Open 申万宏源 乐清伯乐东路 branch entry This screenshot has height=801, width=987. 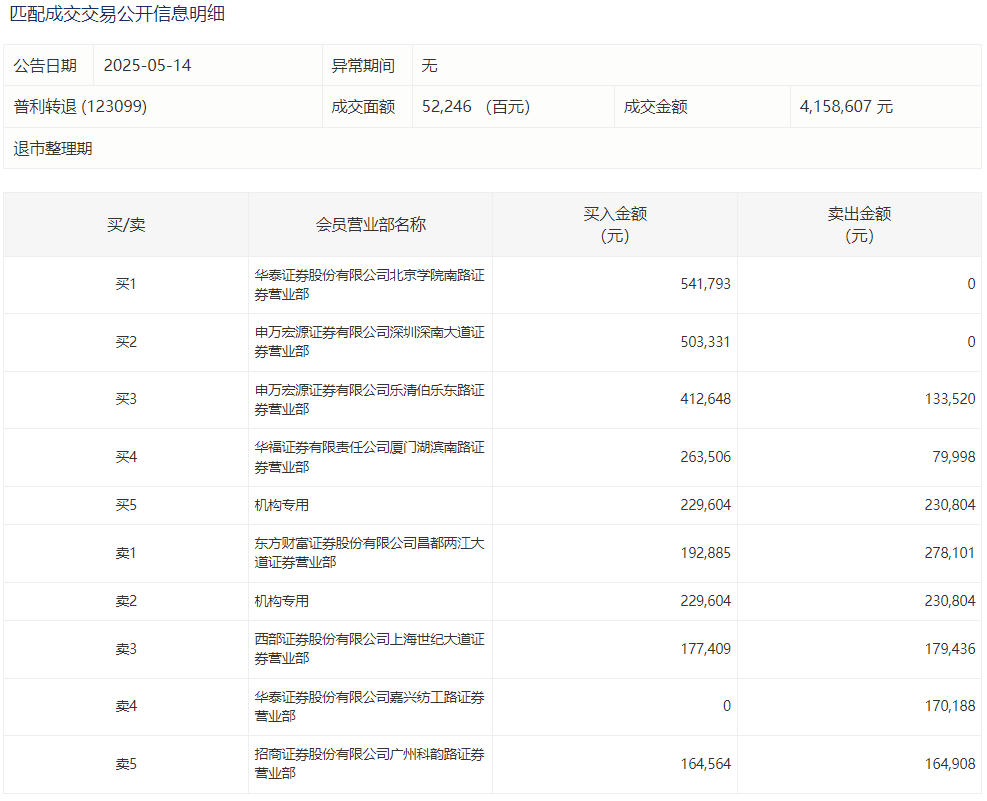(x=369, y=400)
